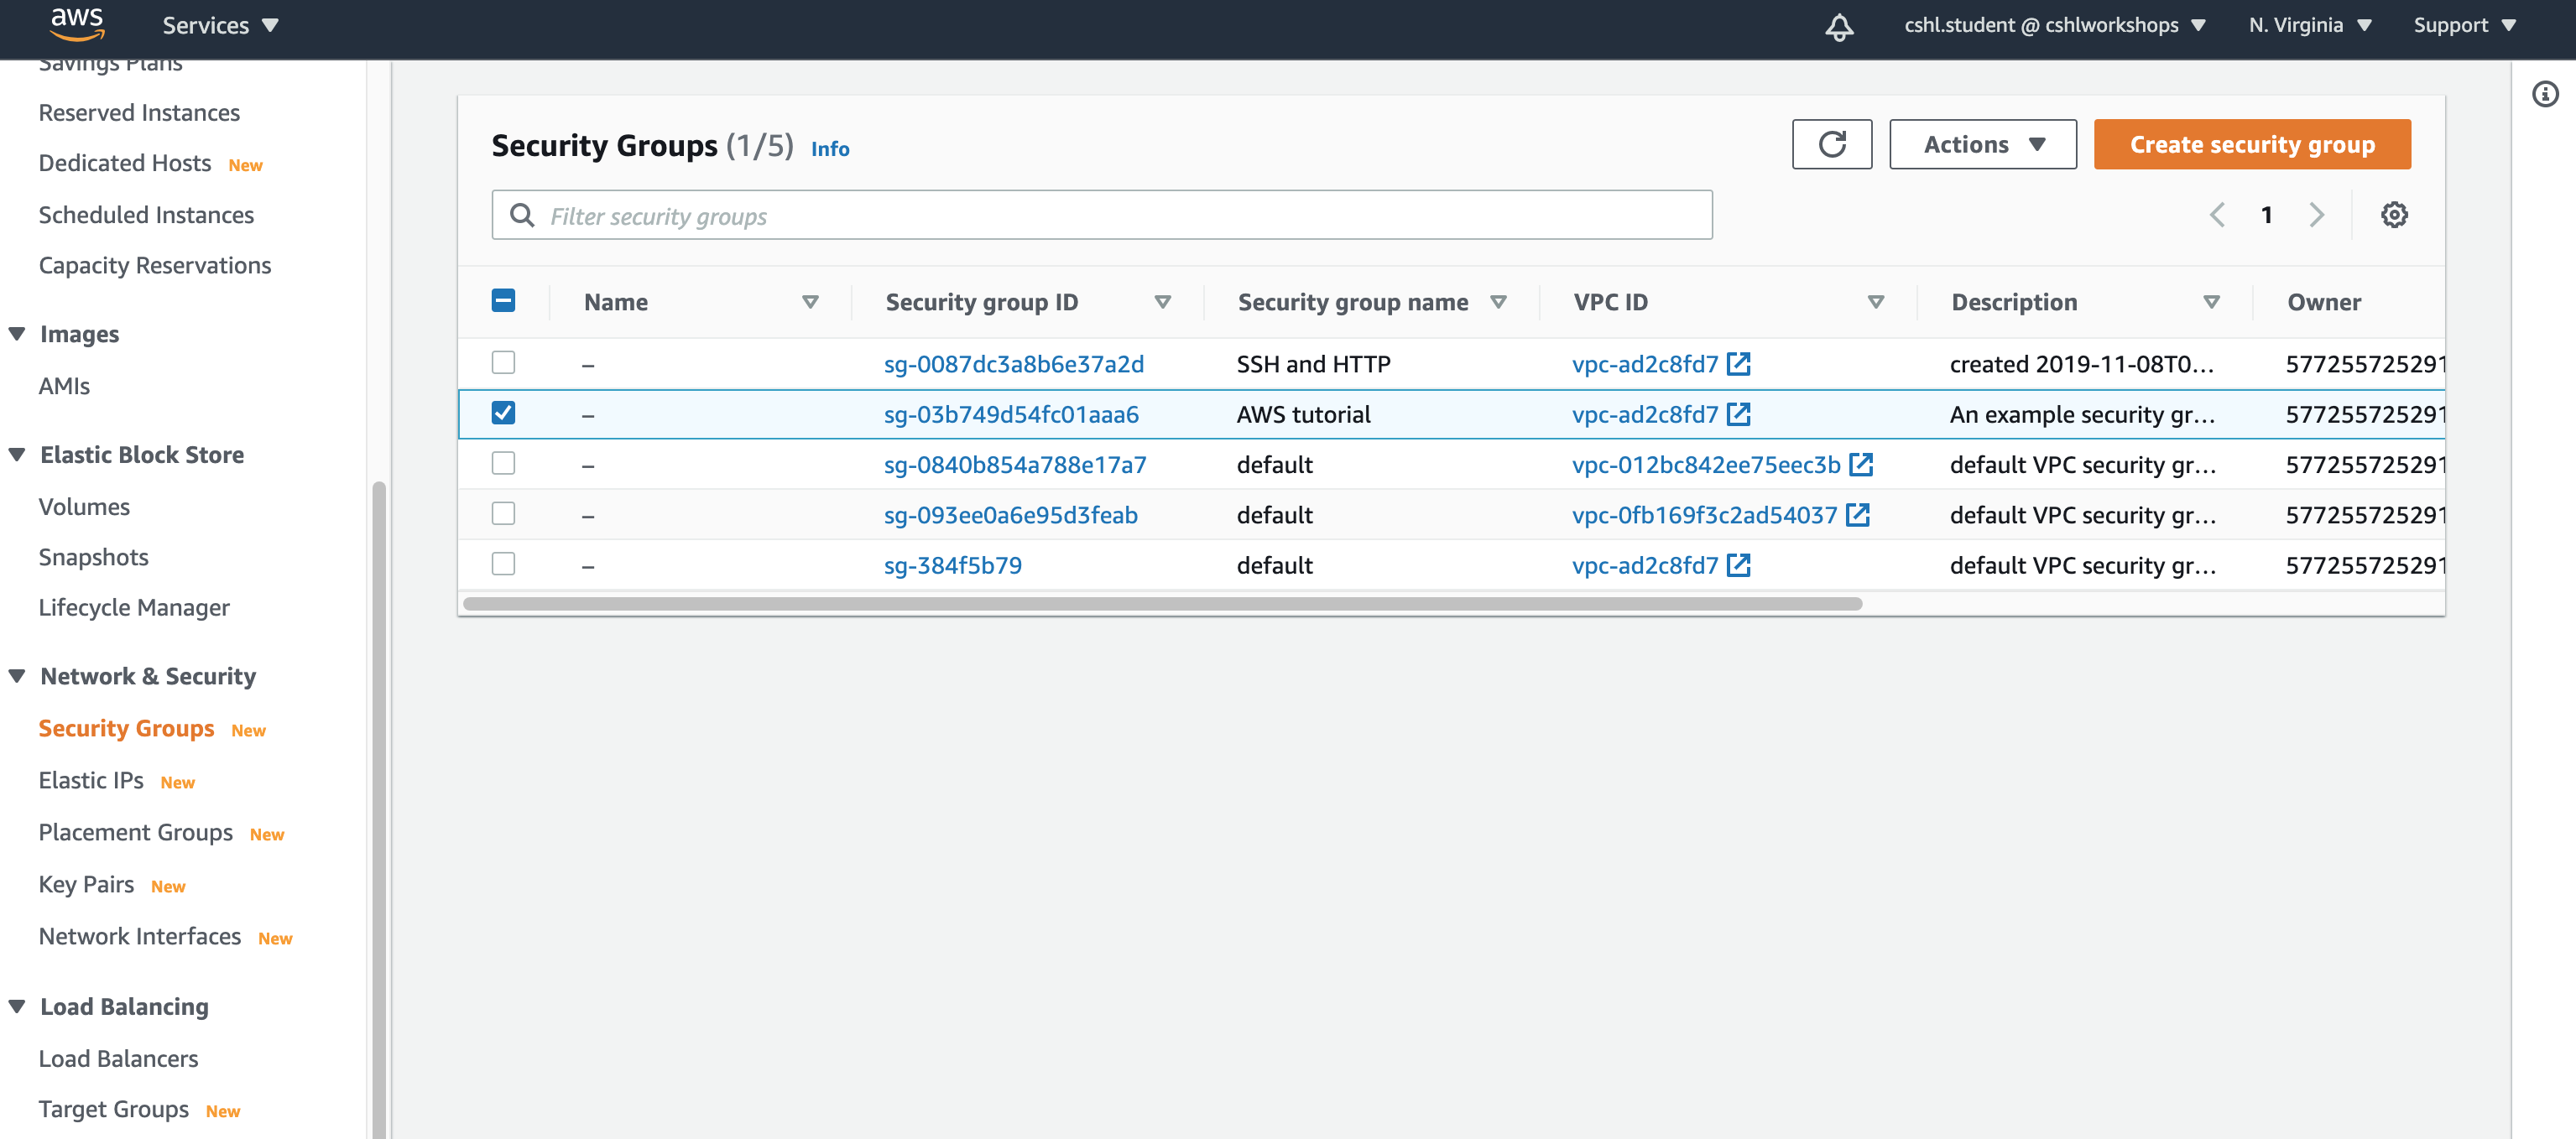Screen dimensions: 2576x1139
Task: Open vpc-012bc842ee75eec3b external link
Action: pyautogui.click(x=1860, y=464)
